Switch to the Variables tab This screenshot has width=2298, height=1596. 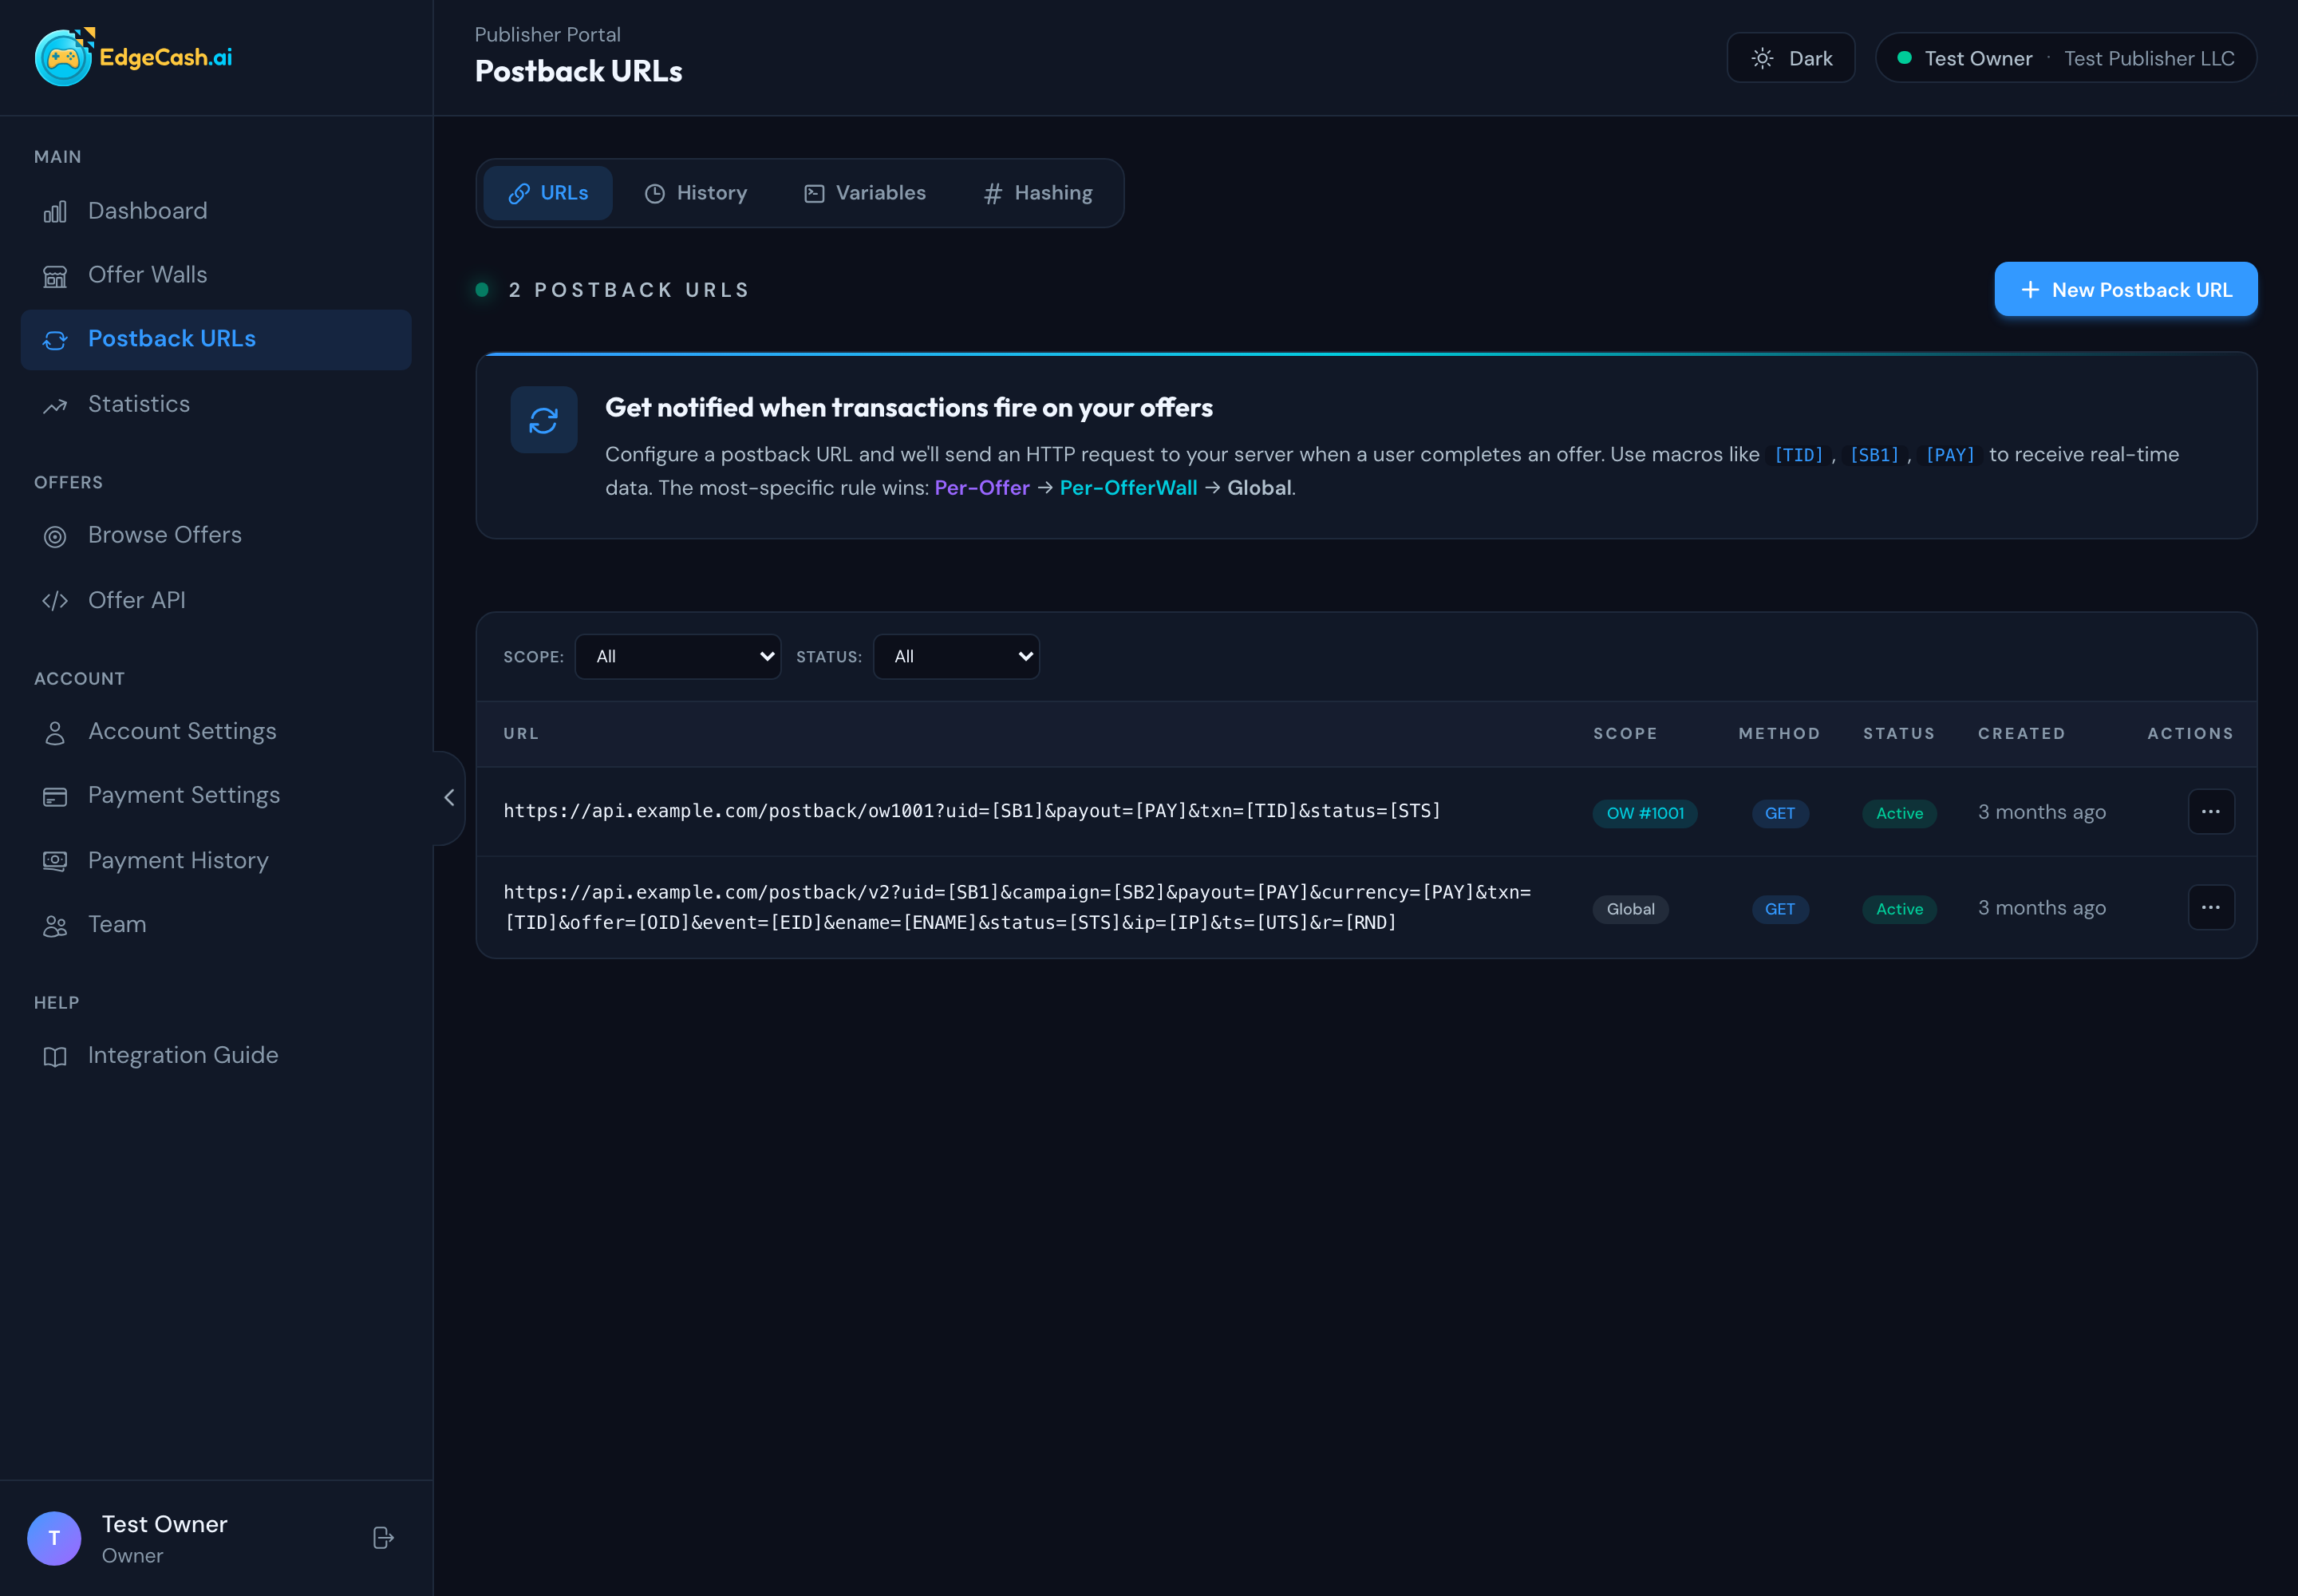coord(865,193)
